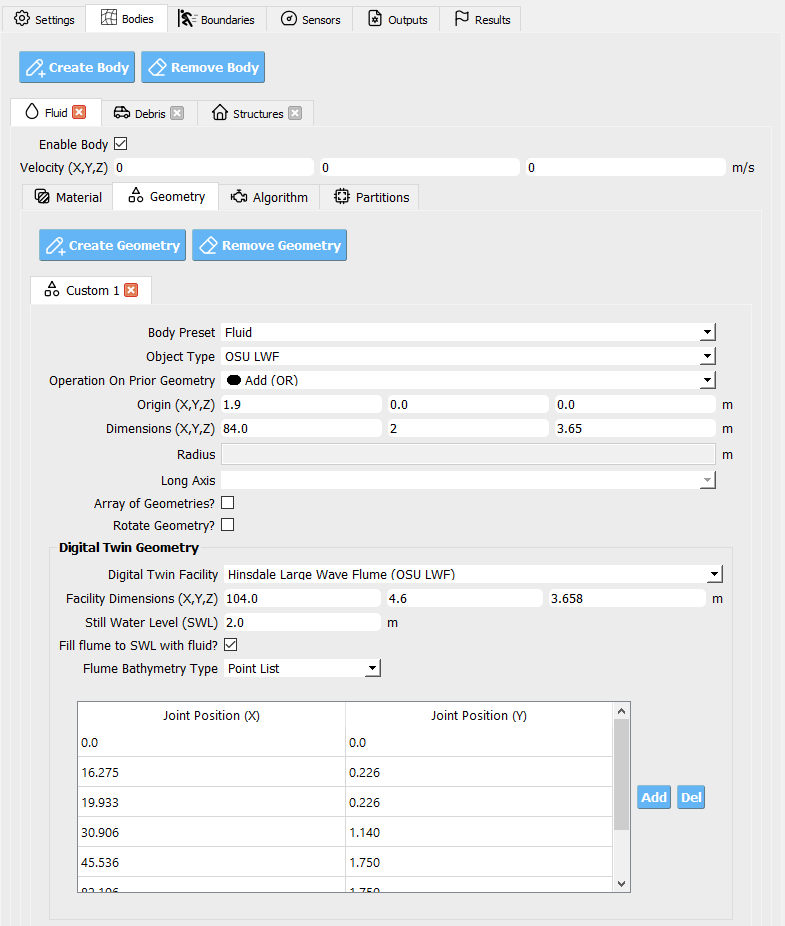The width and height of the screenshot is (785, 926).
Task: Switch to the Partitions sub-tab
Action: [371, 197]
